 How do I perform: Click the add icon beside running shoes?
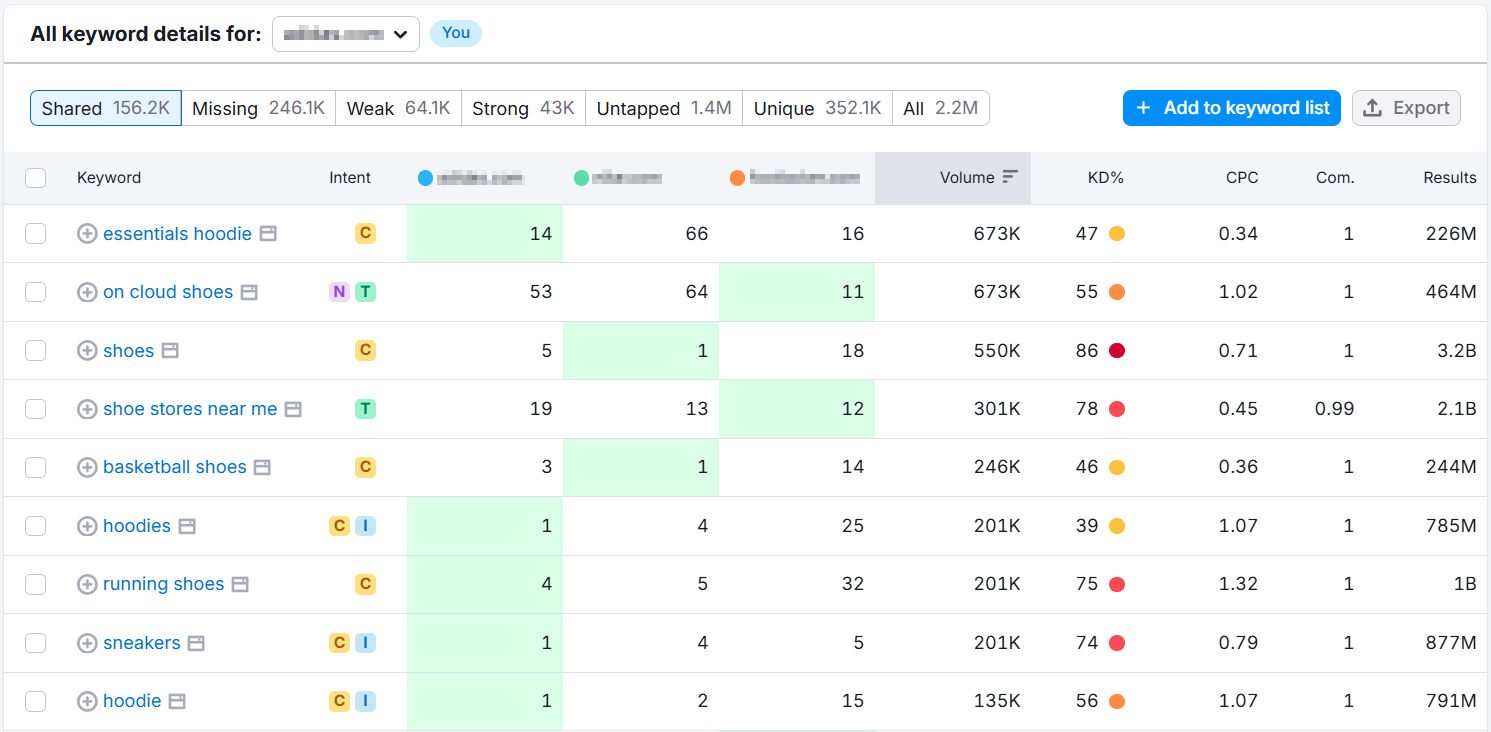[87, 584]
